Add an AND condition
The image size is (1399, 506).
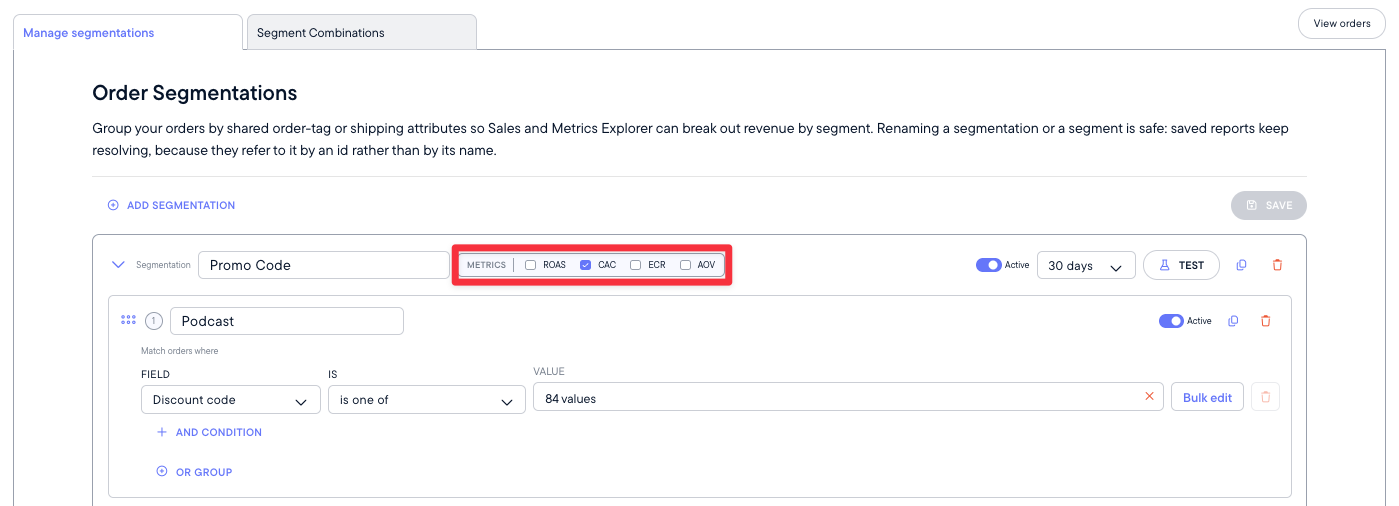[209, 432]
